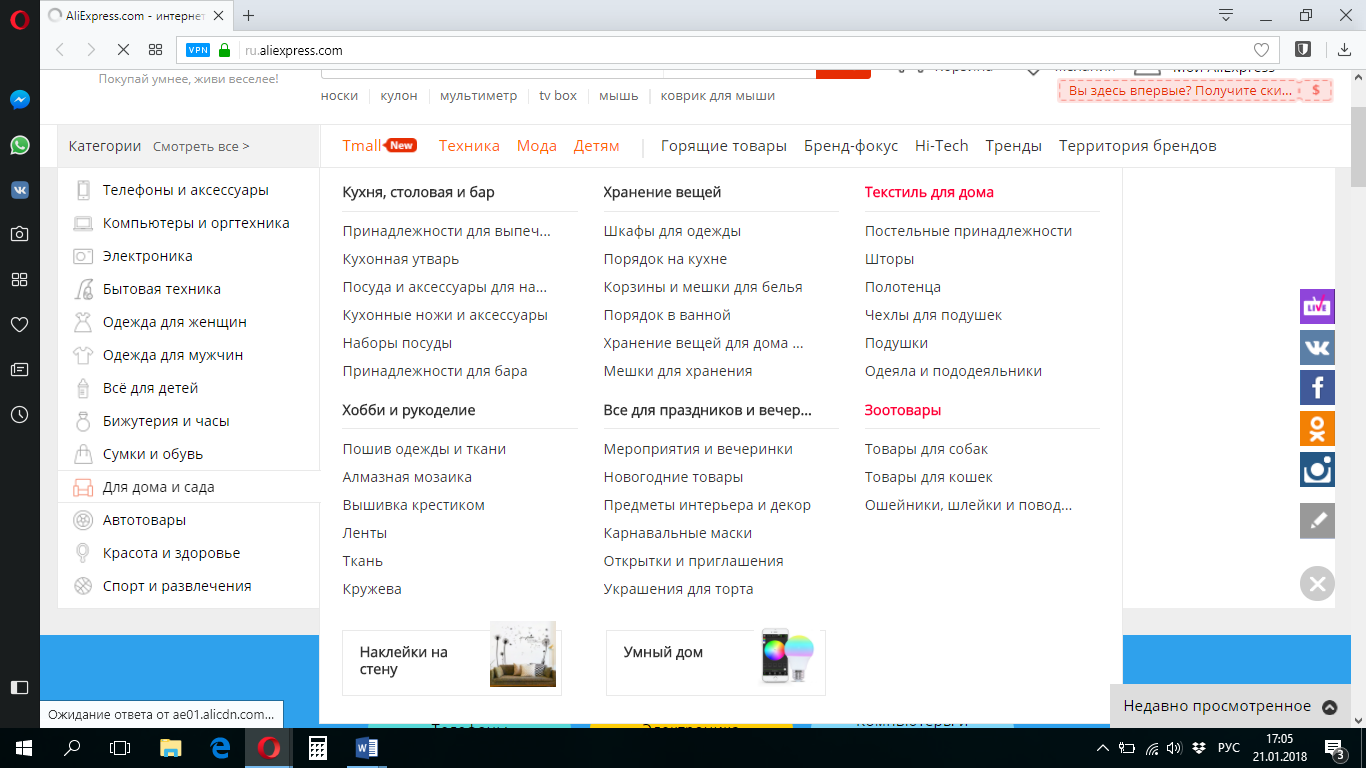Open the Snapshot camera tool in sidebar

tap(20, 234)
